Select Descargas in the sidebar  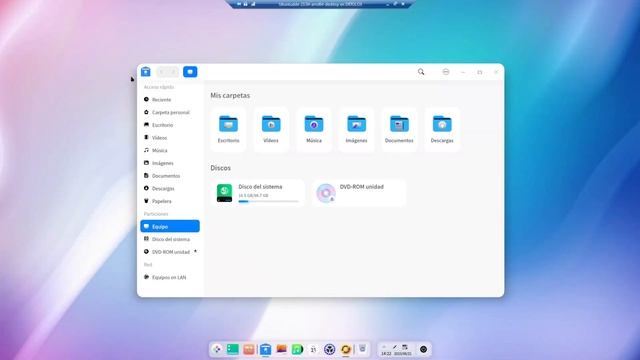[170, 188]
